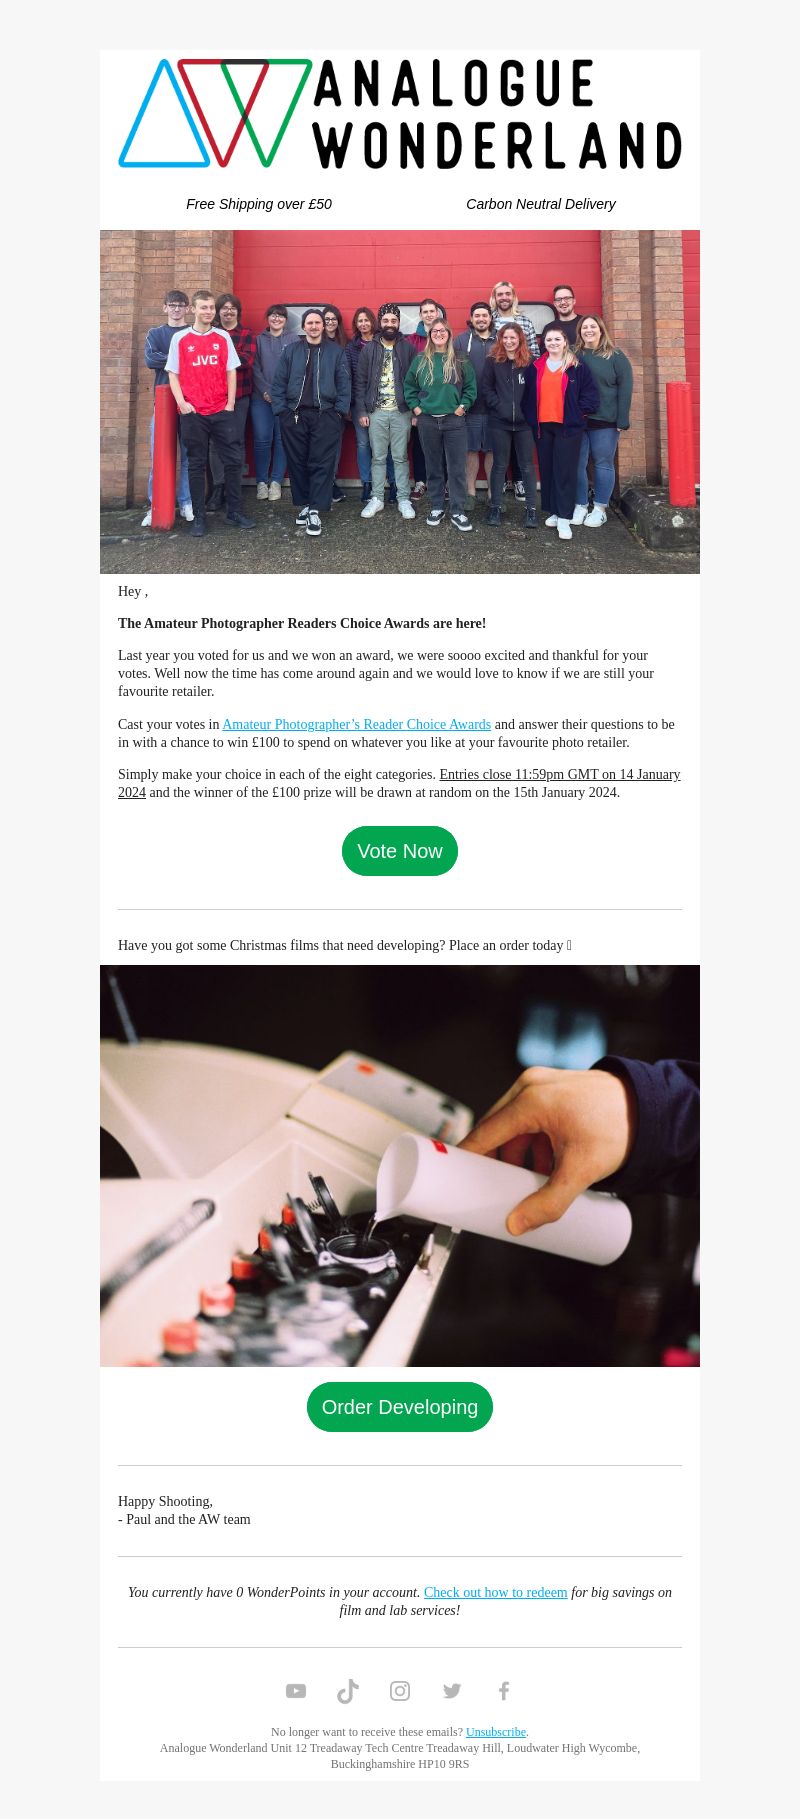This screenshot has height=1819, width=800.
Task: Follow the Check out how to redeem link
Action: point(495,1592)
